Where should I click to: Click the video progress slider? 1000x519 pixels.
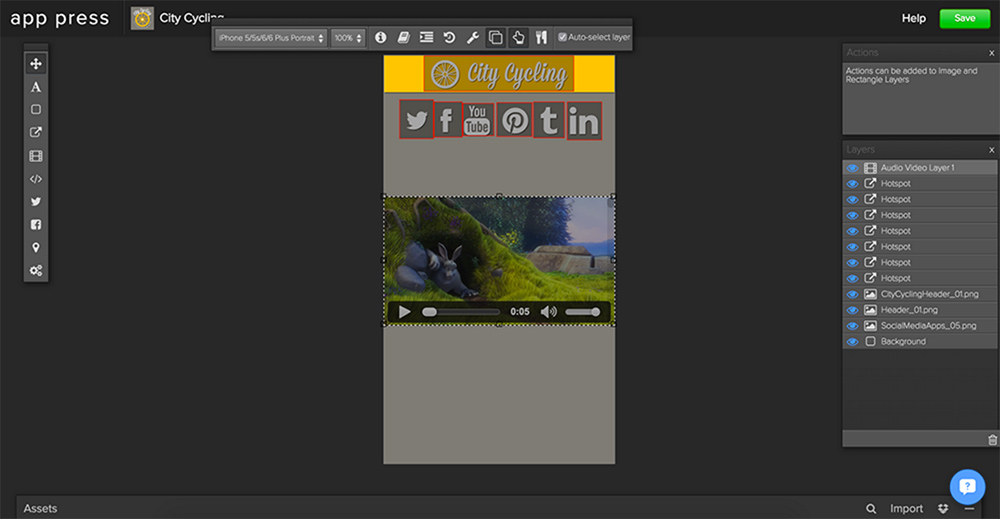click(x=461, y=312)
